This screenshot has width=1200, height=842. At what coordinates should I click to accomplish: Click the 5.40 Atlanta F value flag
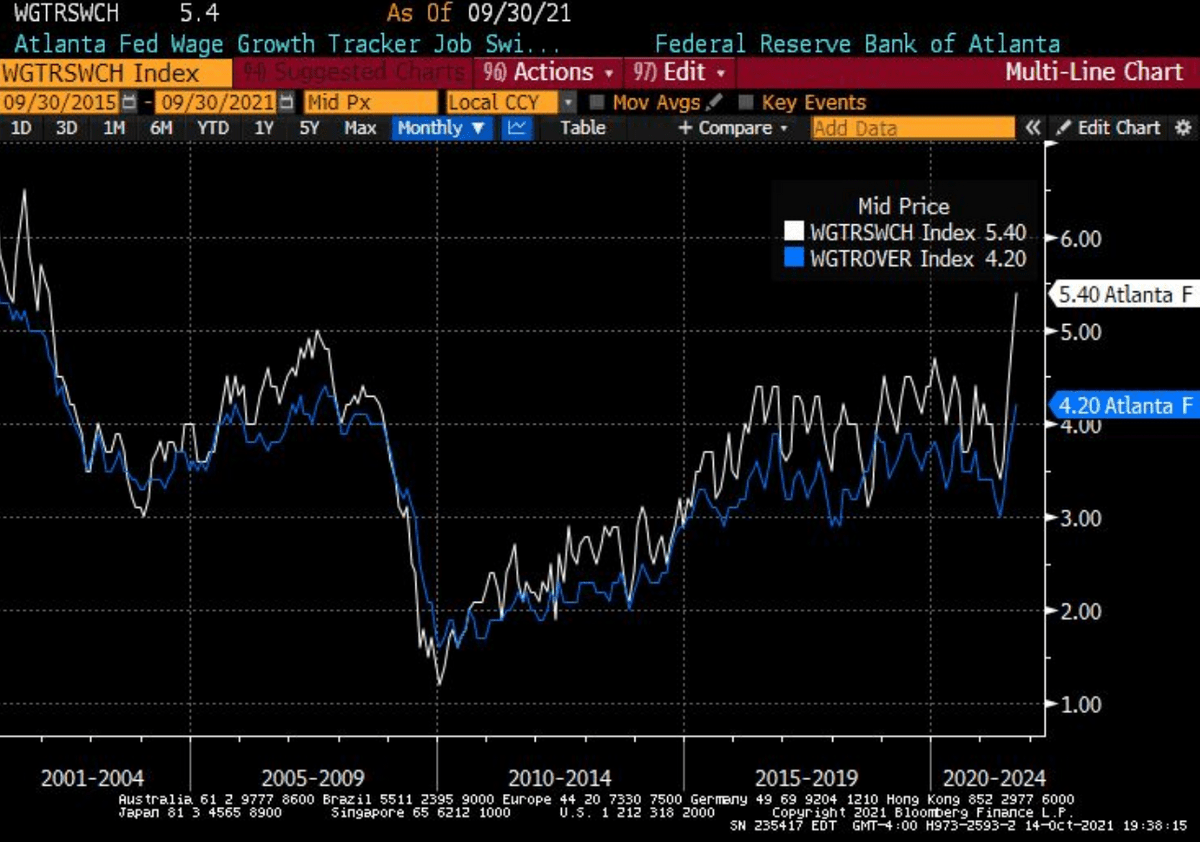click(x=1126, y=295)
